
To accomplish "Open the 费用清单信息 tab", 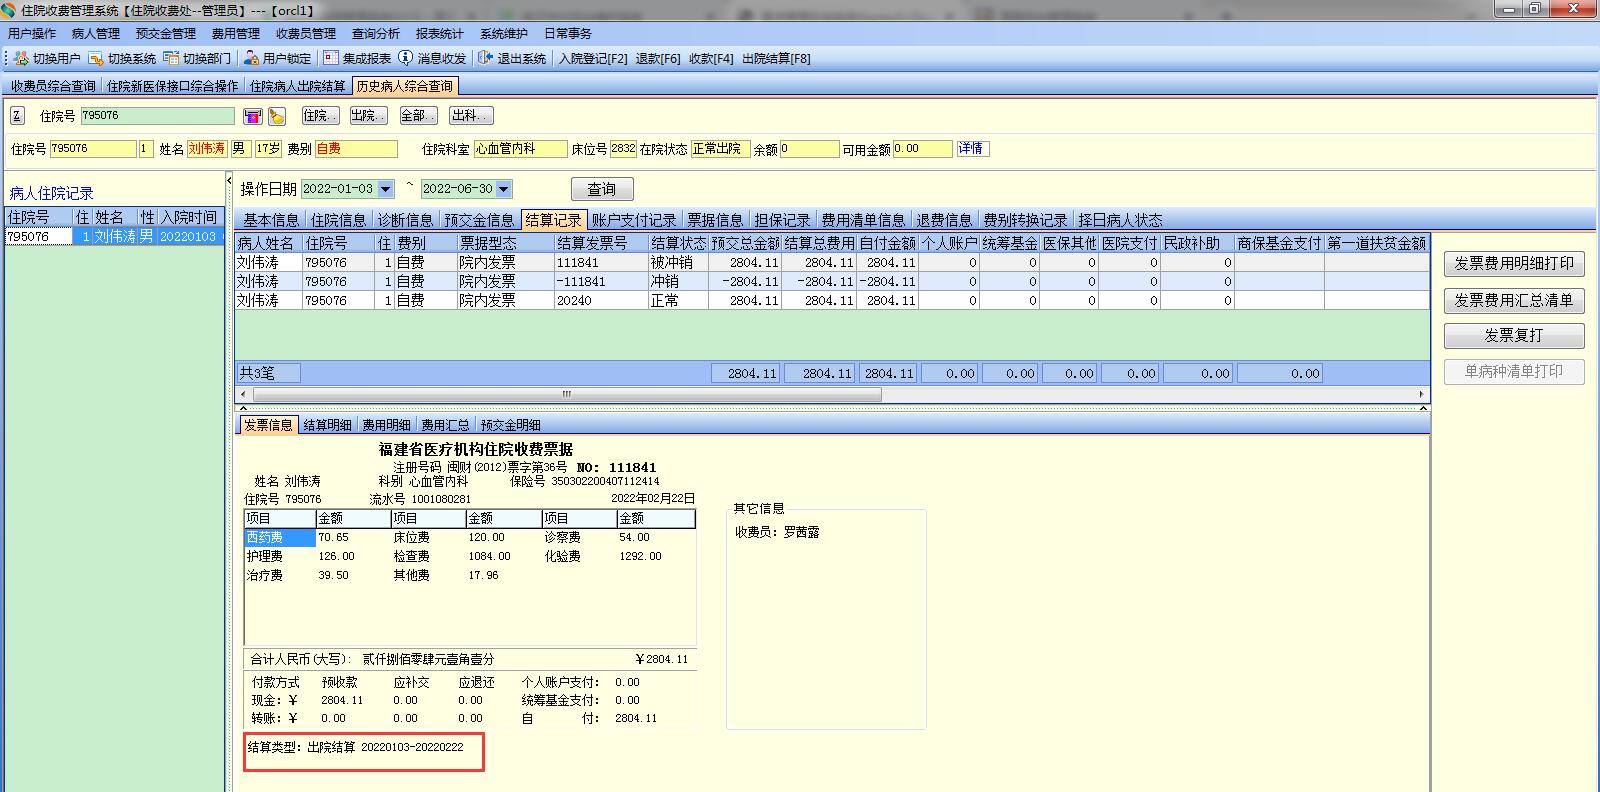I will [863, 220].
